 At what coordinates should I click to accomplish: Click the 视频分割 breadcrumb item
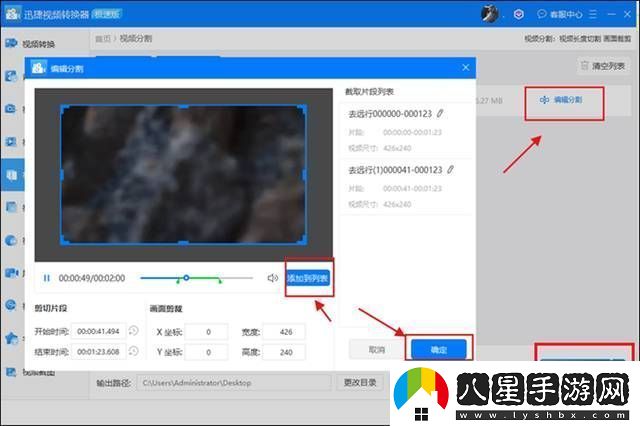[x=136, y=39]
